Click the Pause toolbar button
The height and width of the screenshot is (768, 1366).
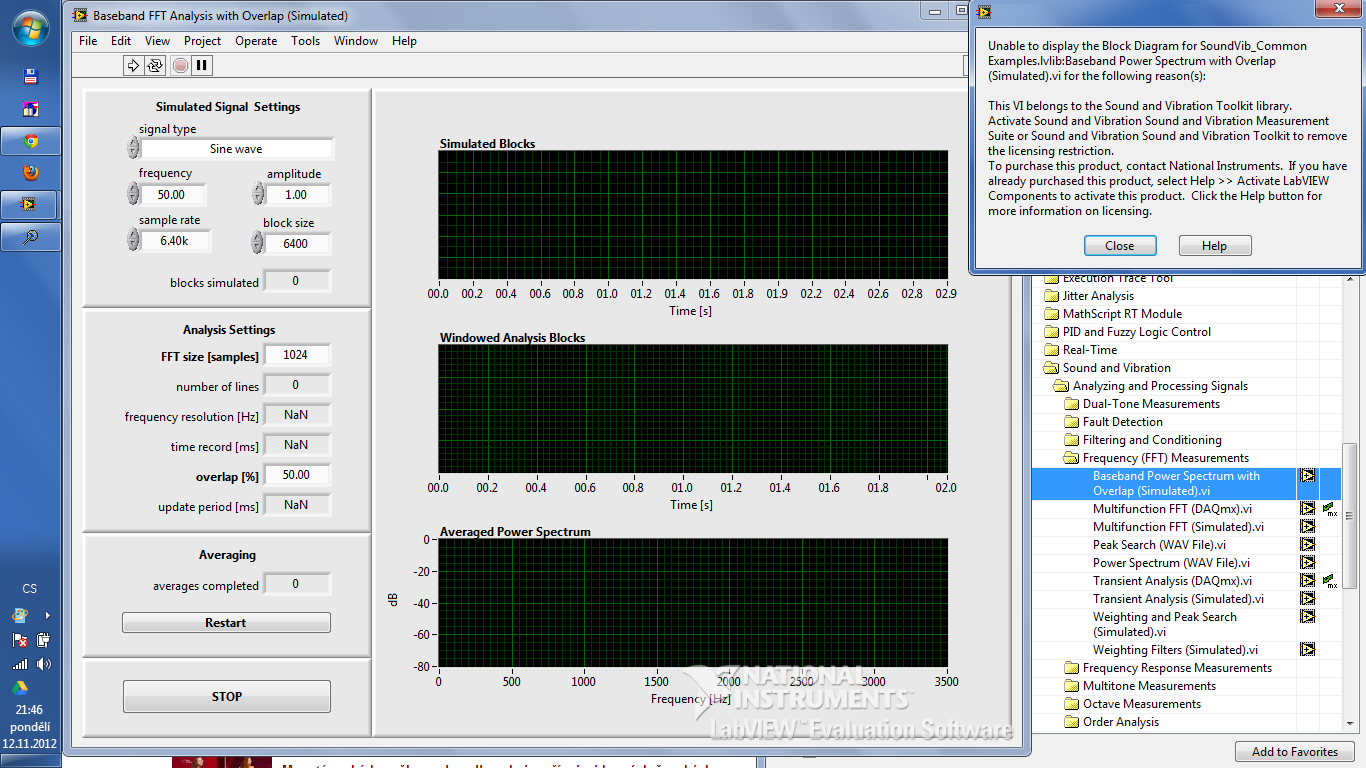pyautogui.click(x=202, y=65)
